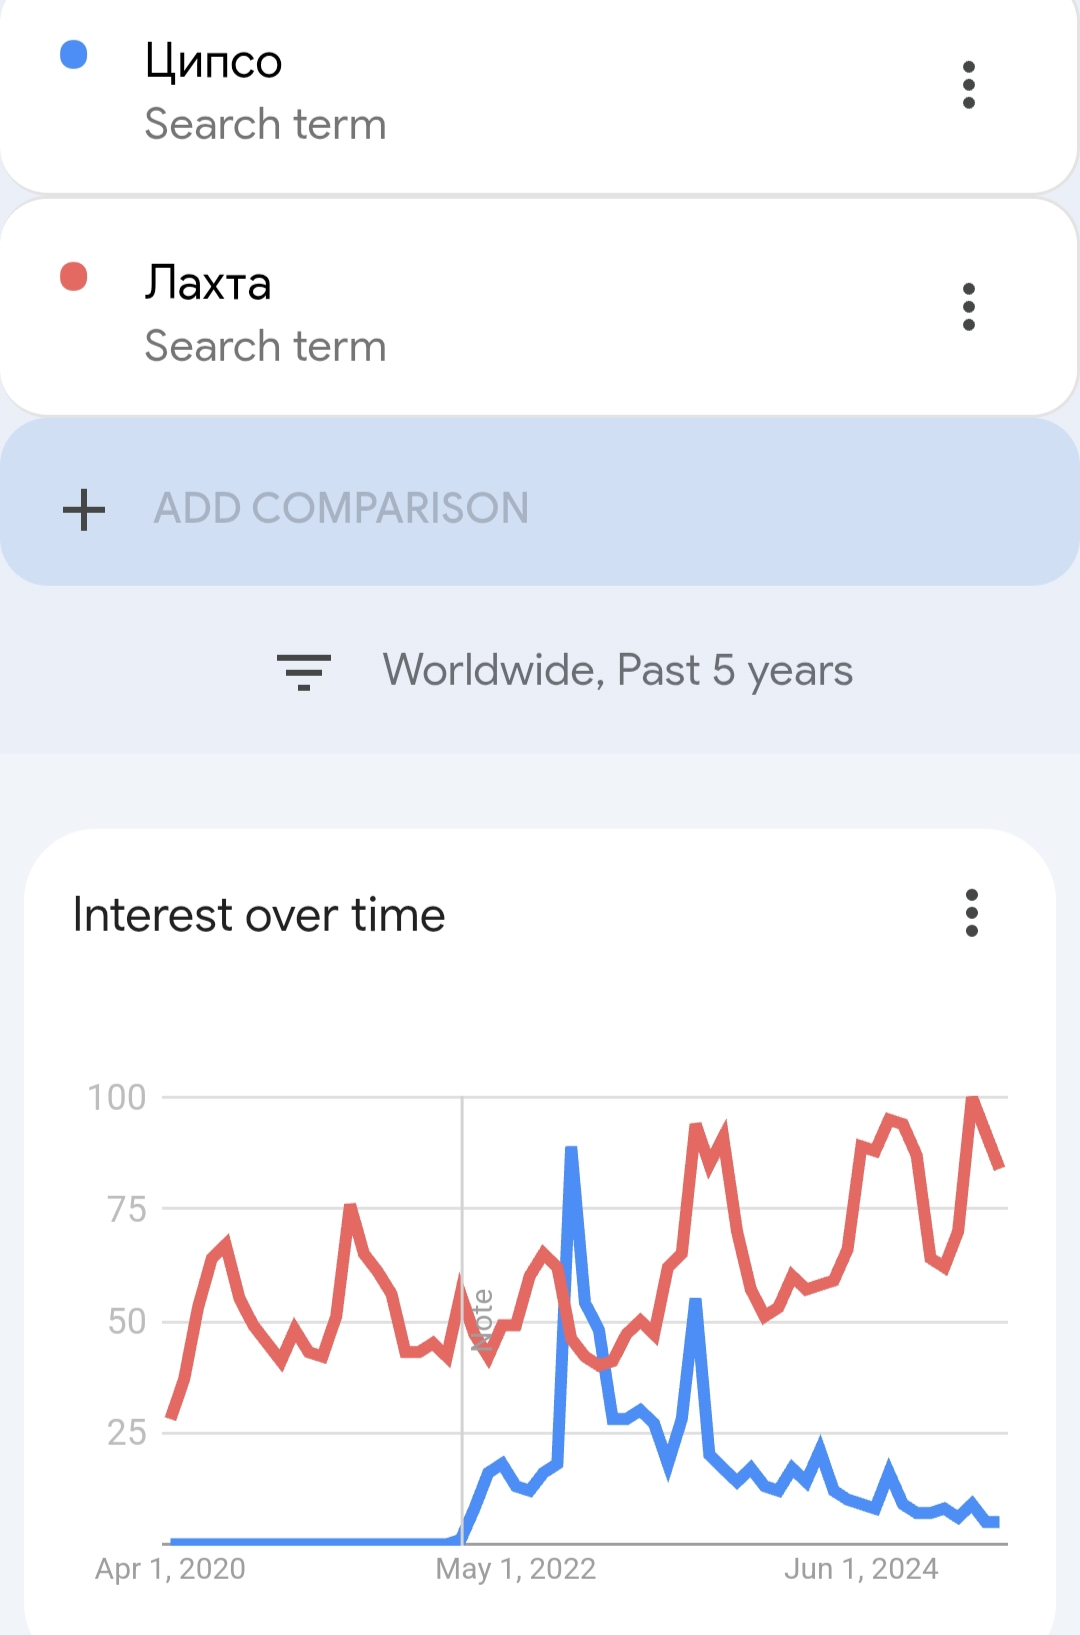Click the blue line's tallest spike
The width and height of the screenshot is (1080, 1635).
click(571, 1150)
